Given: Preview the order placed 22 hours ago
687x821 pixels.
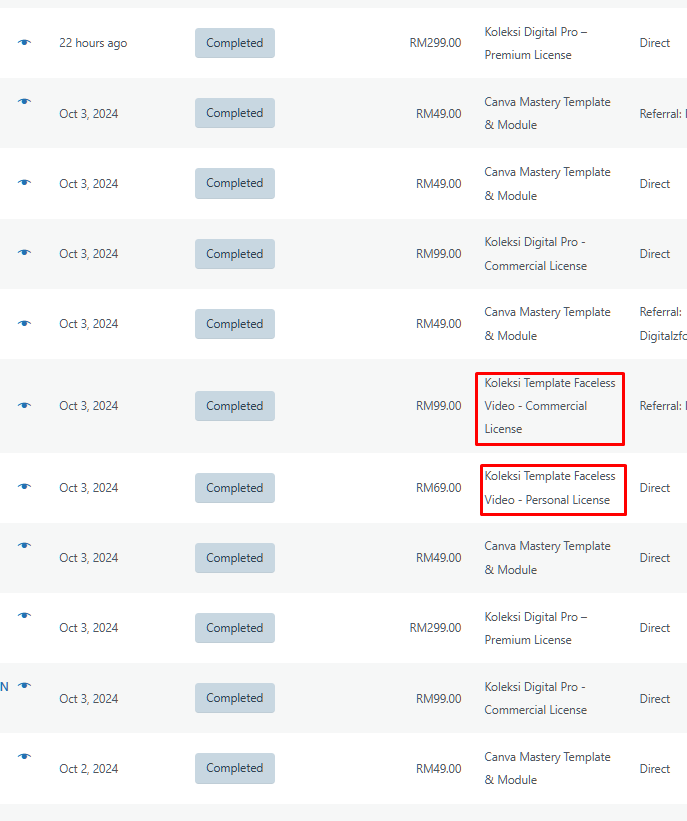Looking at the screenshot, I should (x=24, y=42).
